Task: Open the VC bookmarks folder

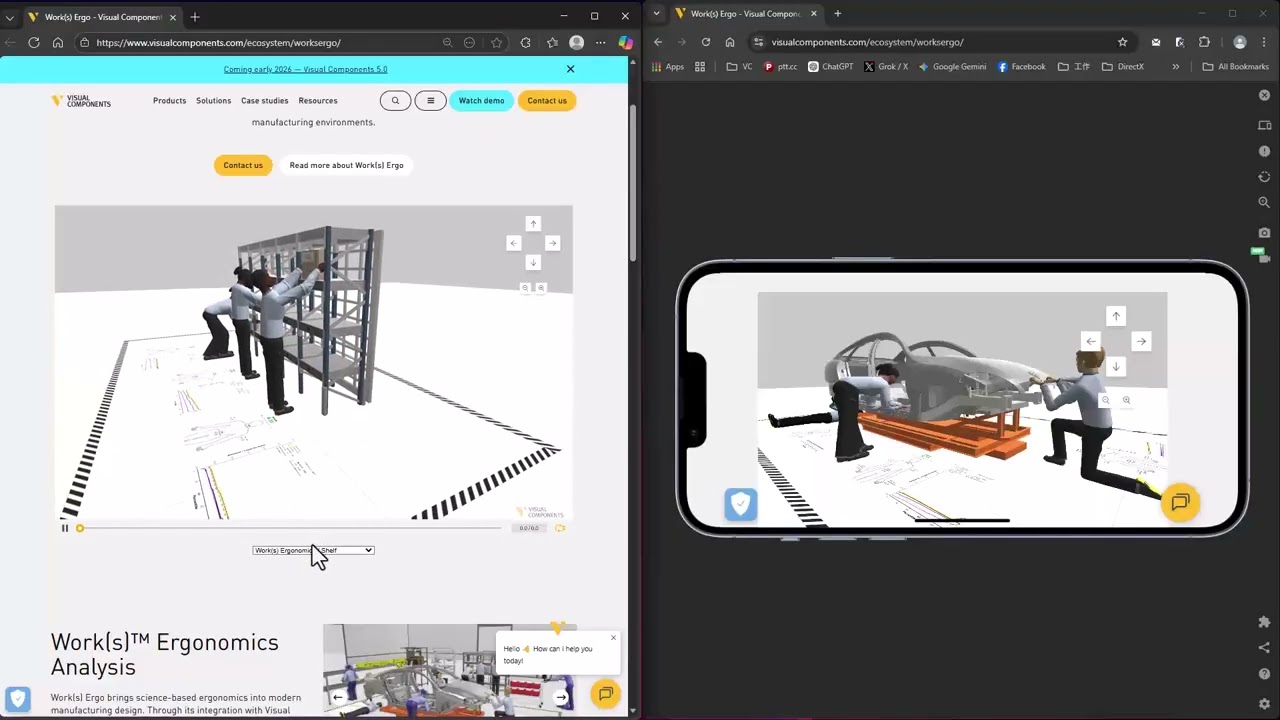Action: click(x=739, y=67)
